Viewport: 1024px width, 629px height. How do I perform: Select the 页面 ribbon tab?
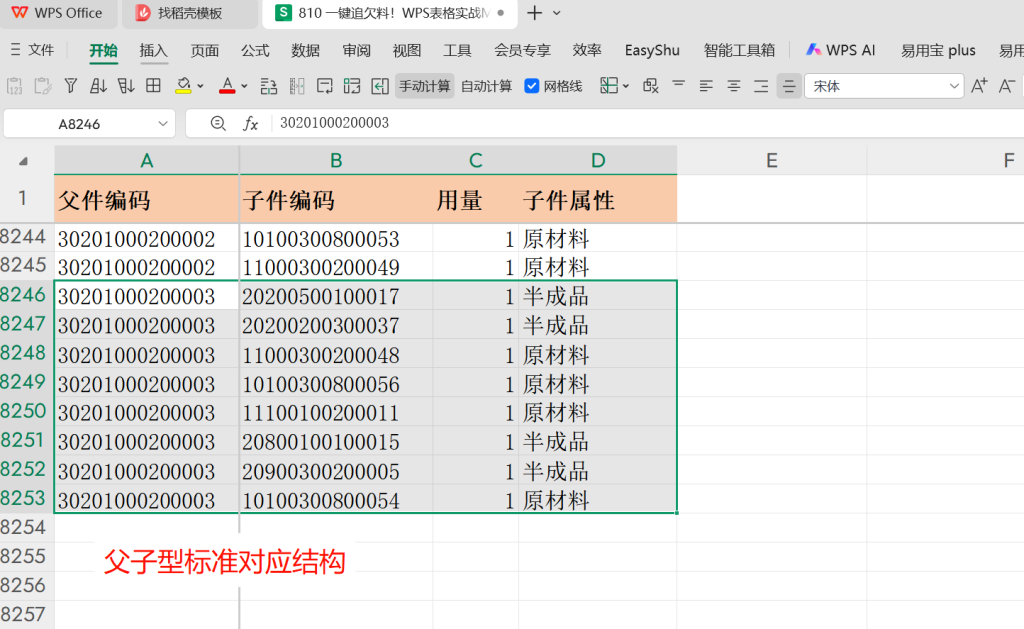click(x=204, y=51)
